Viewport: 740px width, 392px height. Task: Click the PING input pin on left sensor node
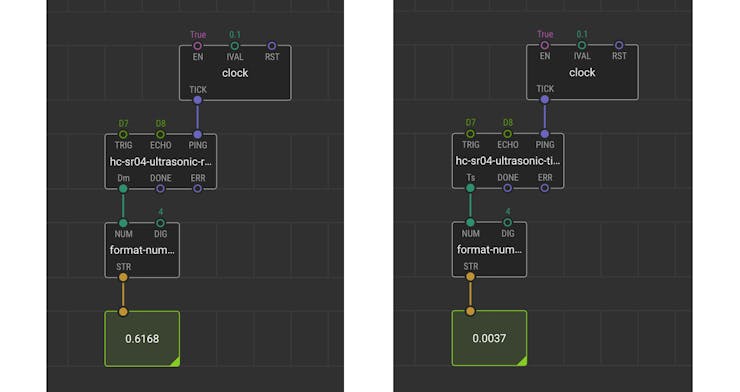[x=198, y=134]
